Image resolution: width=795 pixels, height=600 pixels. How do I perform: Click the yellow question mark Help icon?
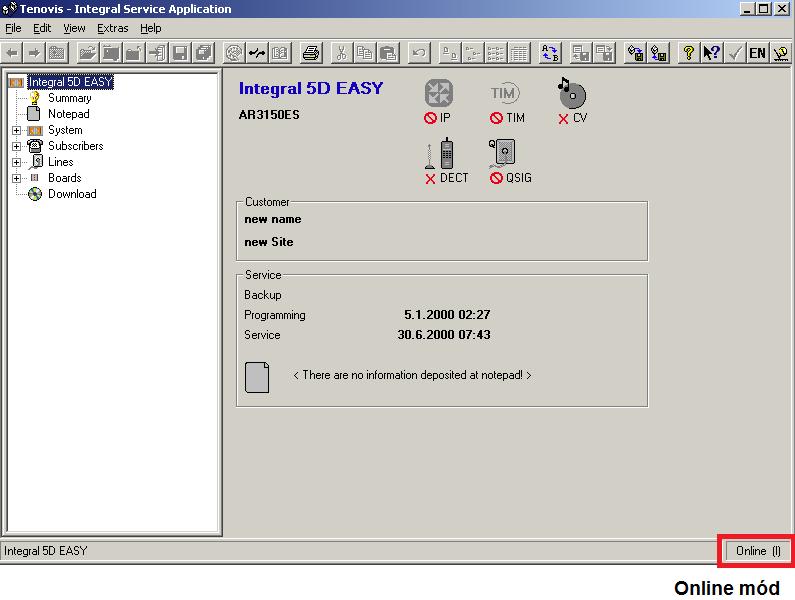pos(689,53)
